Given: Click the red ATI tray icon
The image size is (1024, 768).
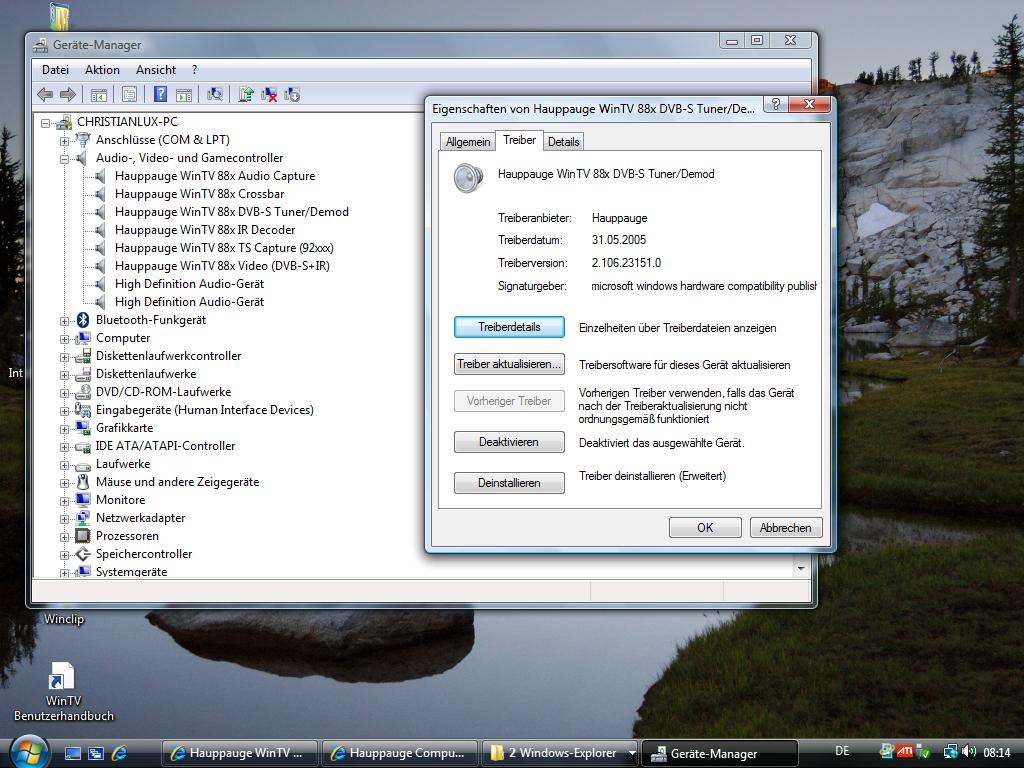Looking at the screenshot, I should click(x=905, y=752).
